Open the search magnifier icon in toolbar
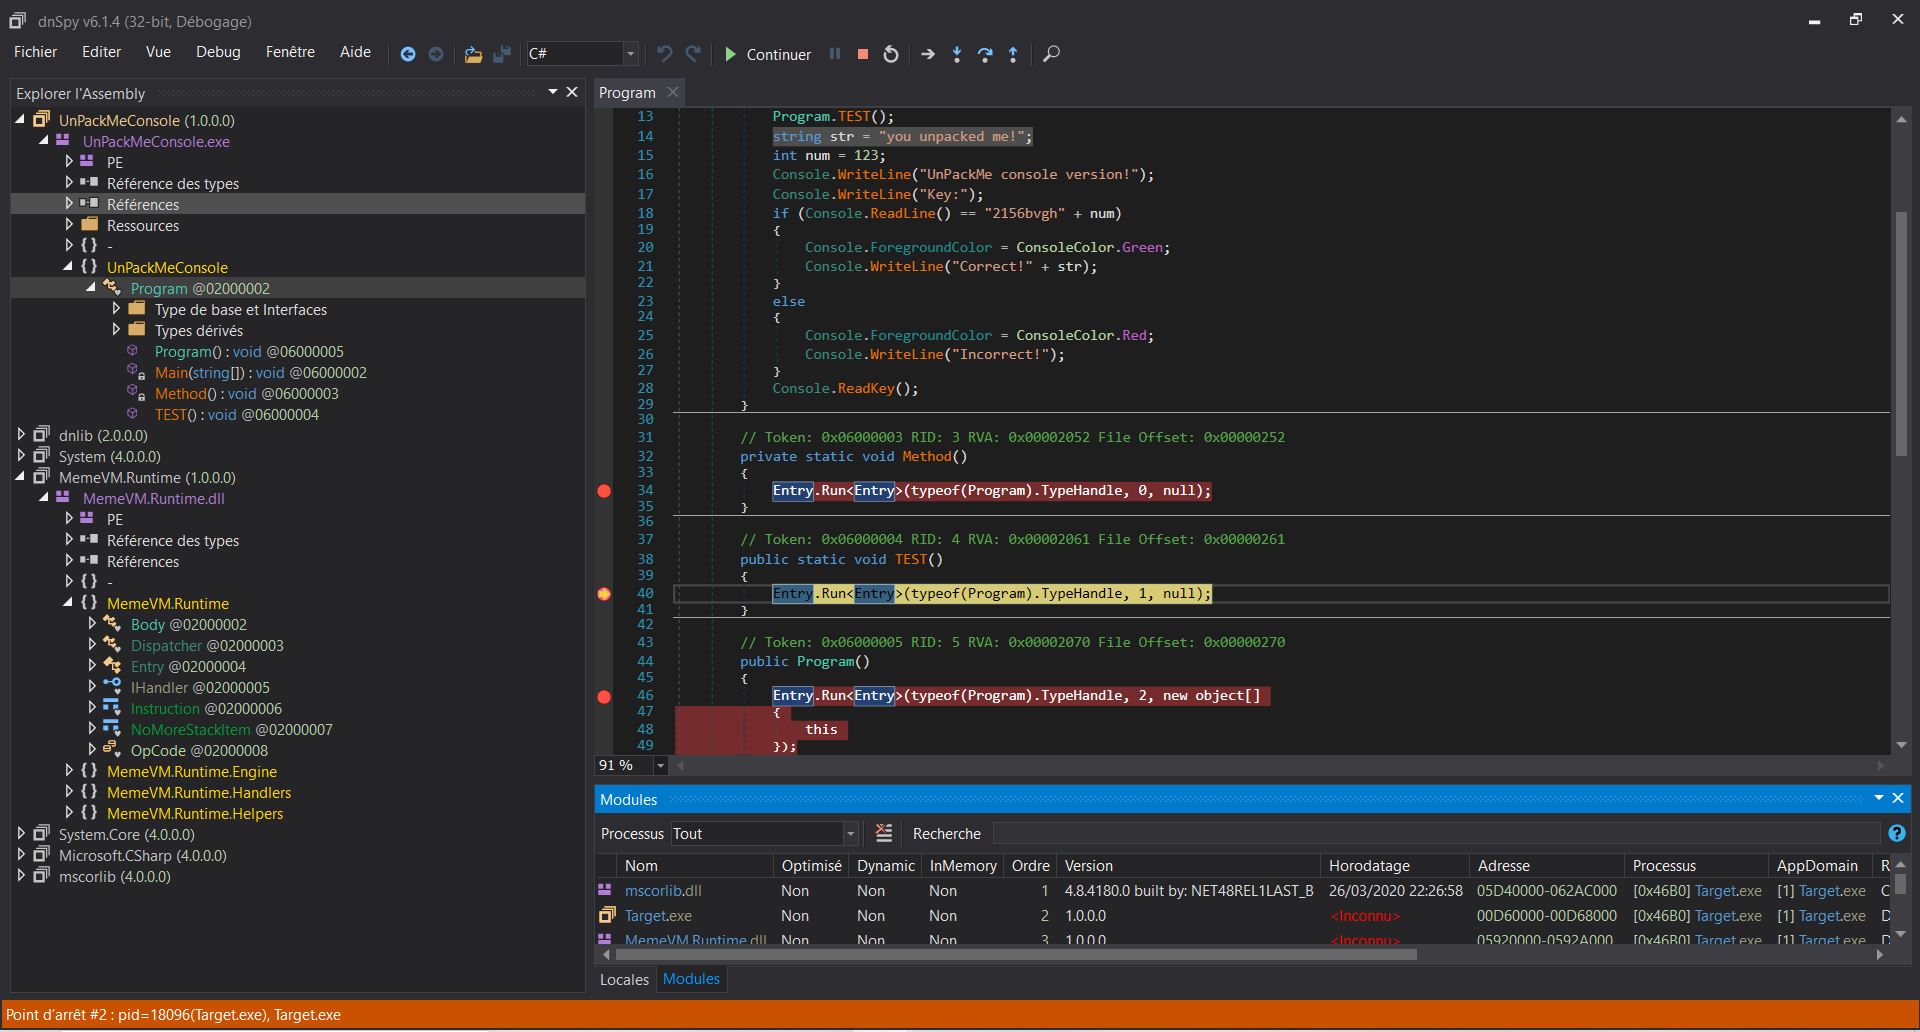1920x1032 pixels. click(x=1051, y=54)
